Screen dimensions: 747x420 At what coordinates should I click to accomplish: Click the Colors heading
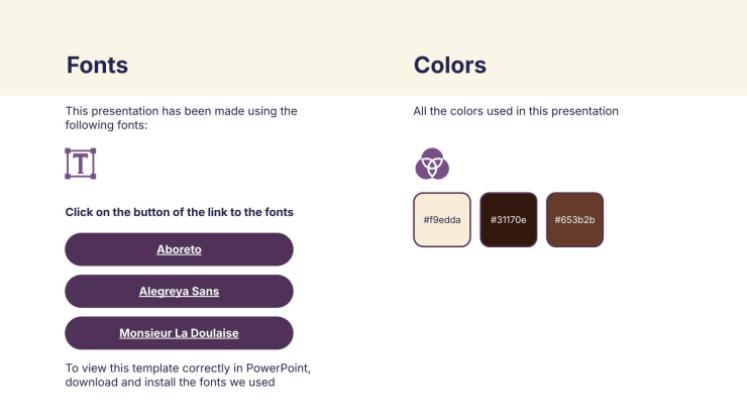click(450, 65)
